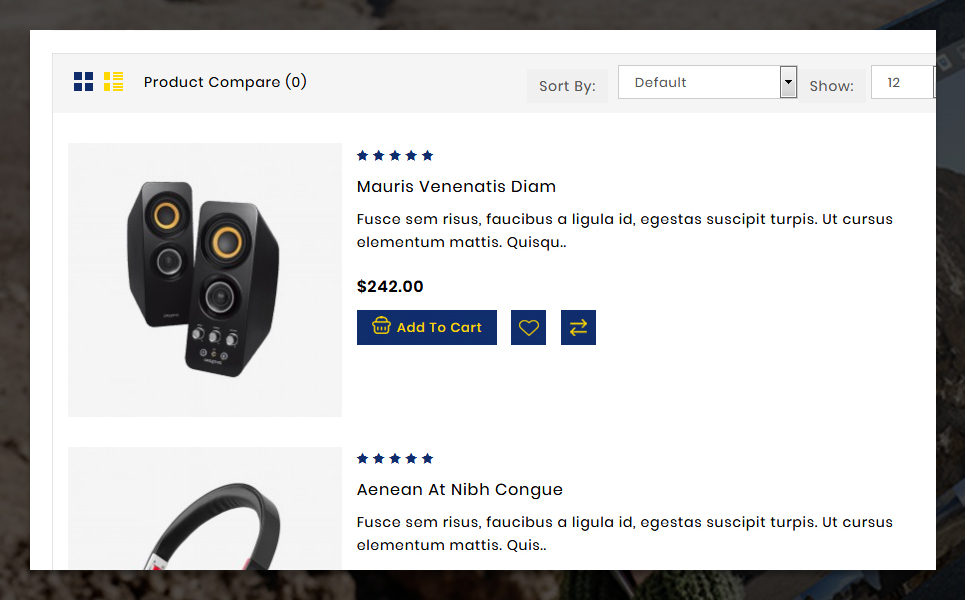
Task: Switch to list view layout
Action: tap(113, 82)
